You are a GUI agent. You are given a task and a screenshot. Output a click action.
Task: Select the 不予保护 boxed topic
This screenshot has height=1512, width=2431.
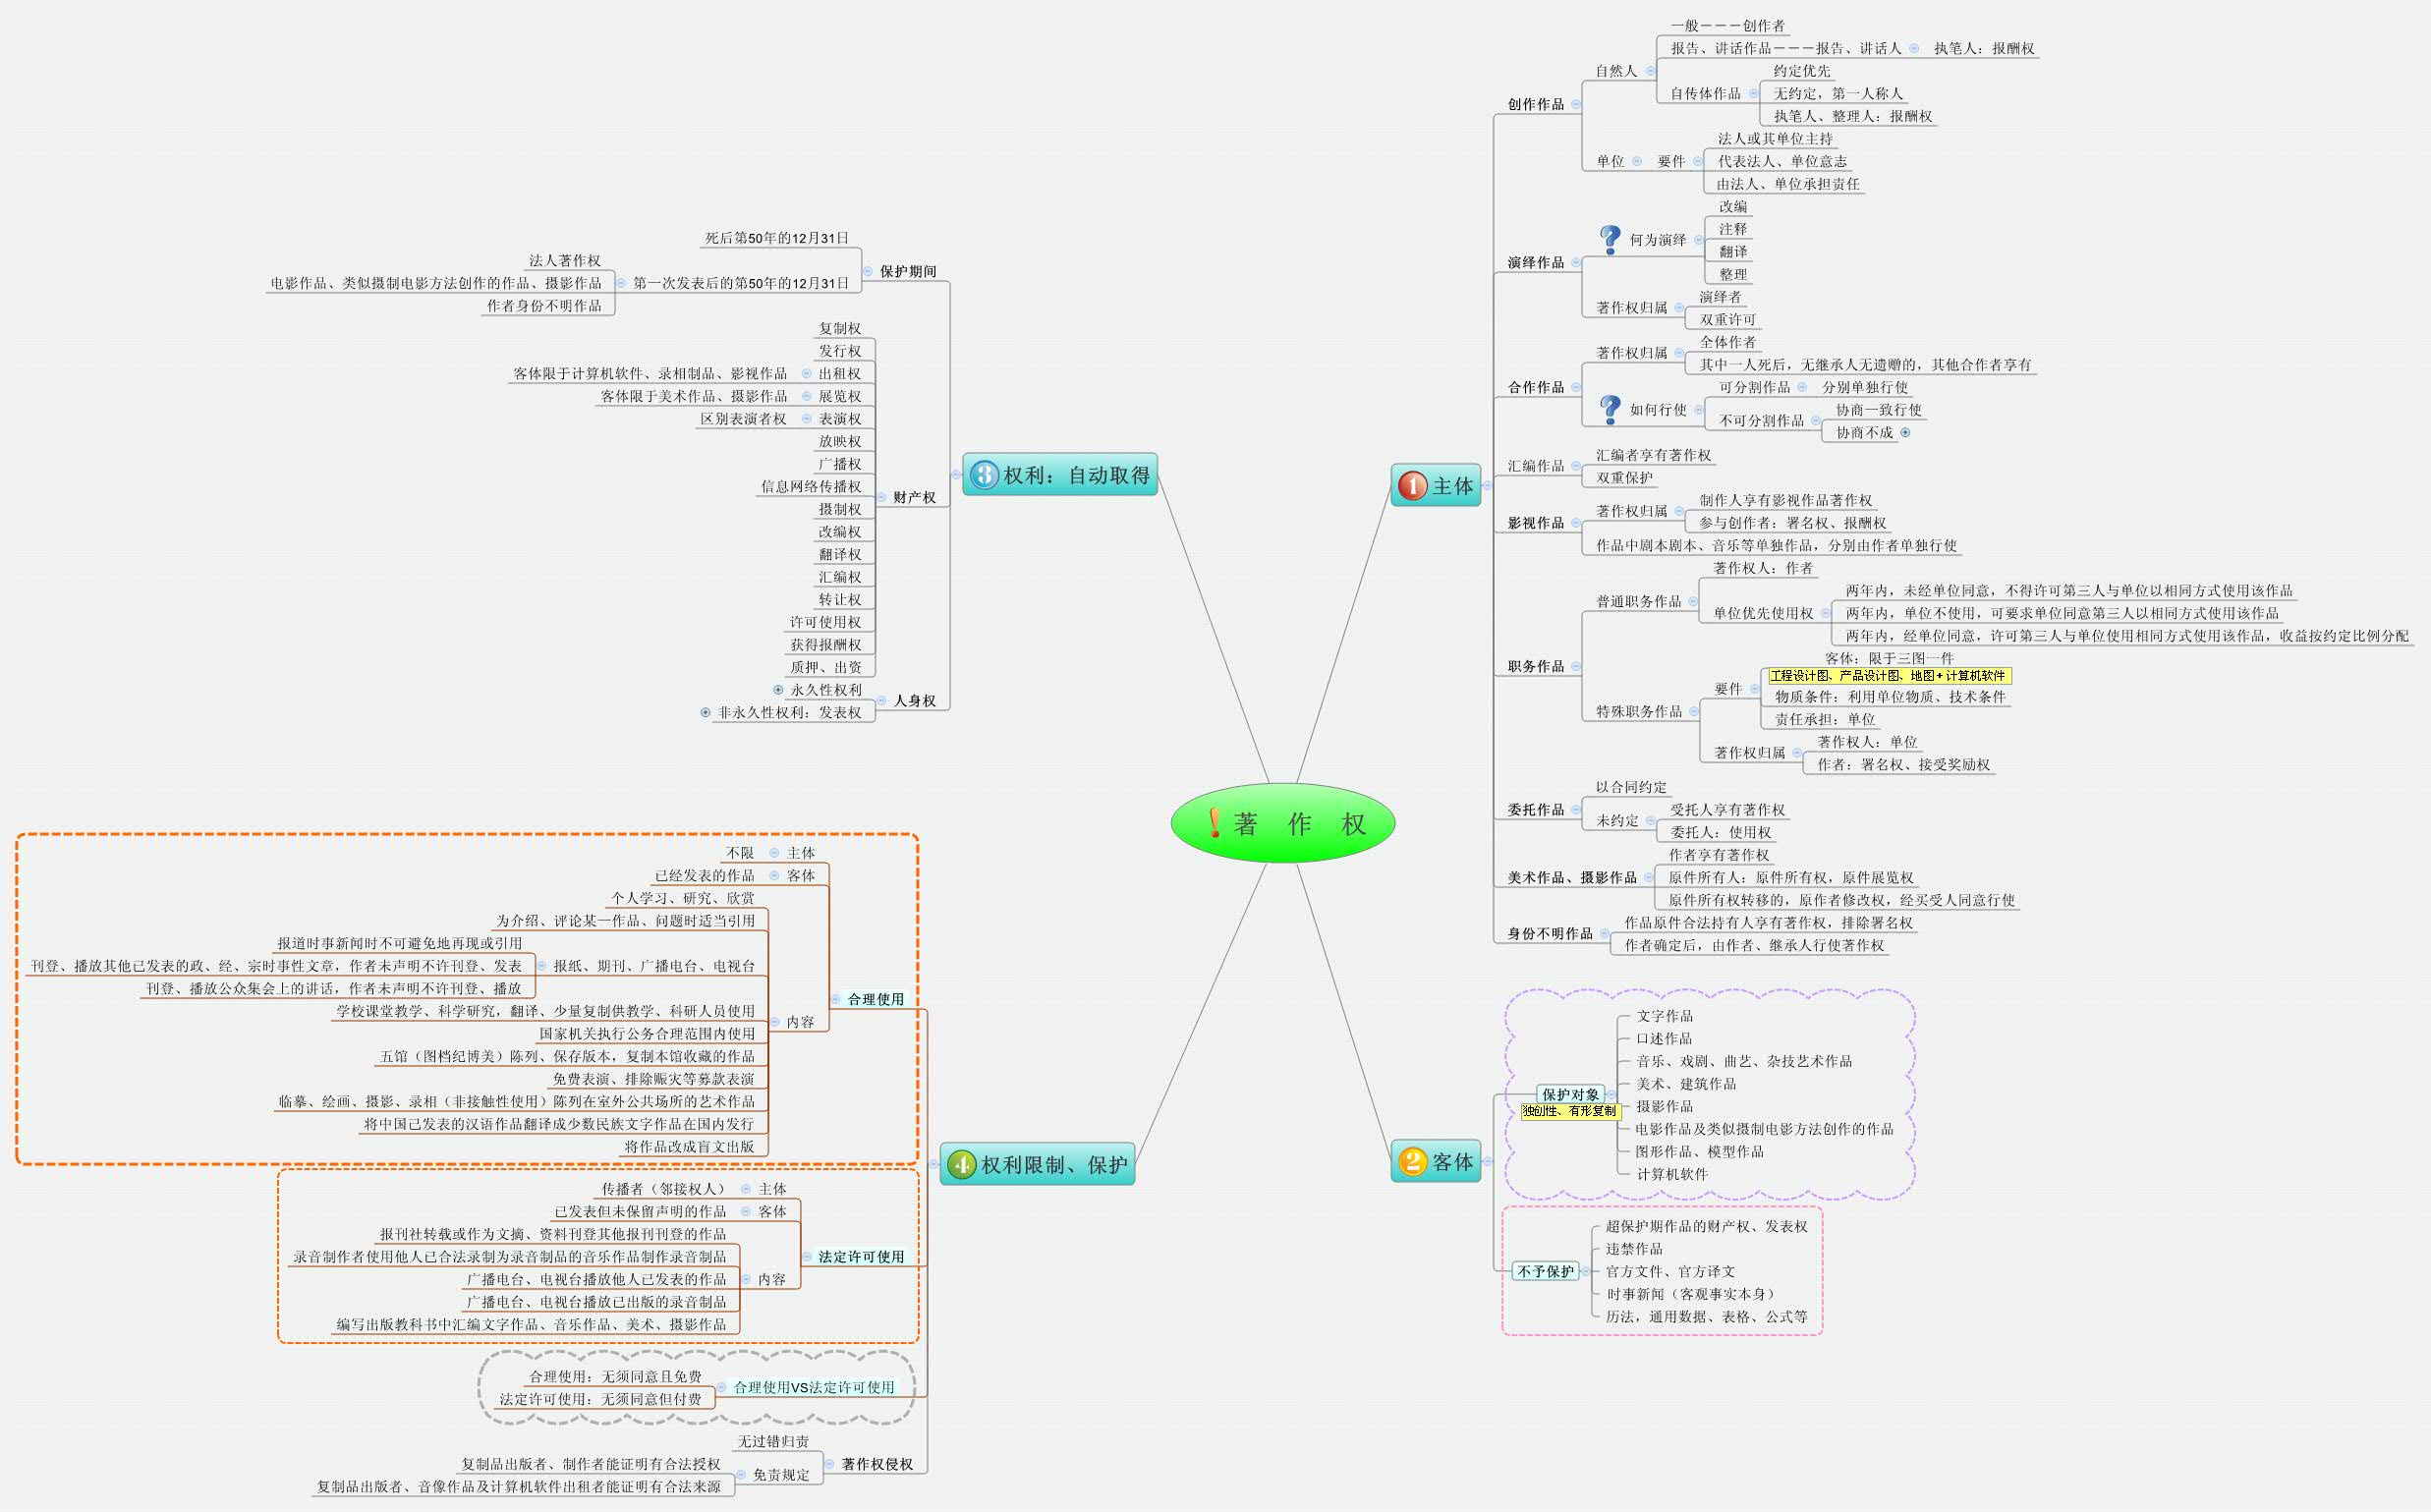(1545, 1271)
